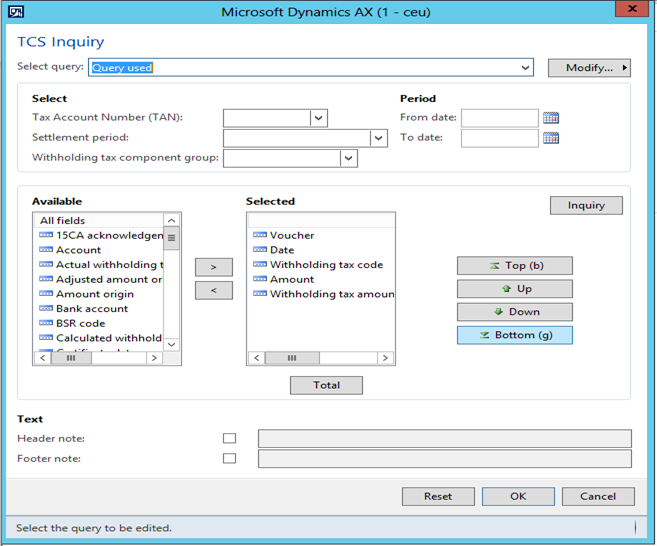Click the Footer note text field
This screenshot has width=657, height=546.
445,458
